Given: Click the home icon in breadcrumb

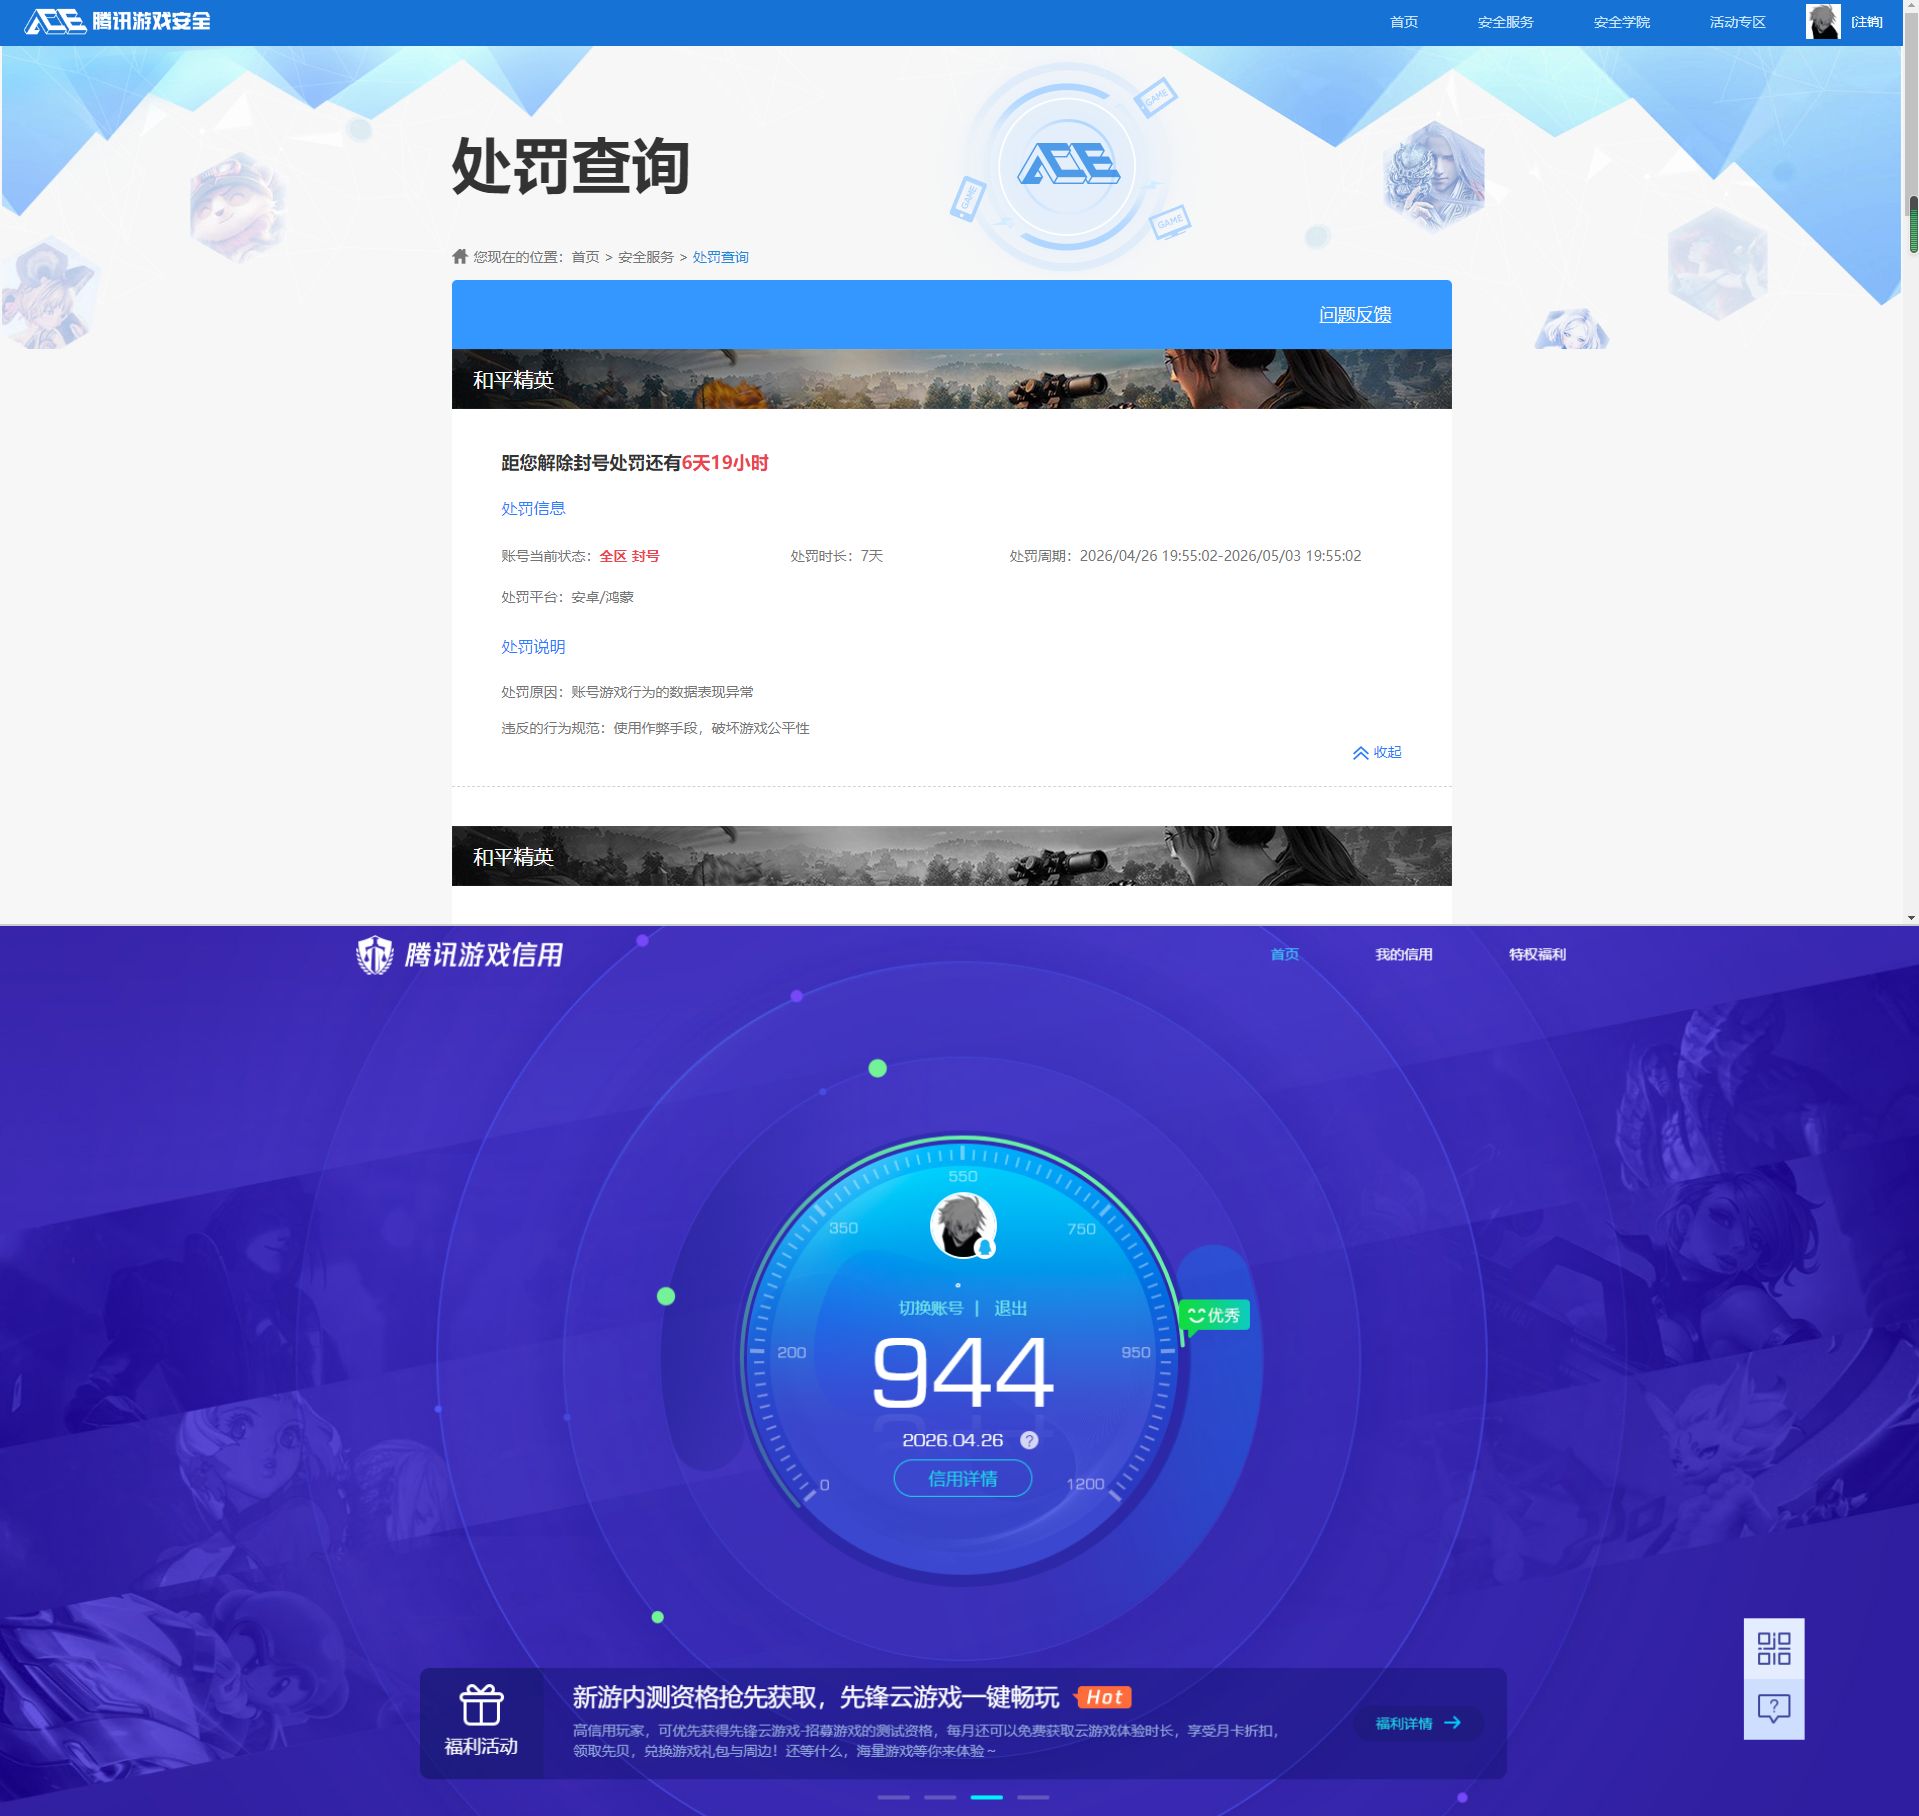Looking at the screenshot, I should 460,256.
